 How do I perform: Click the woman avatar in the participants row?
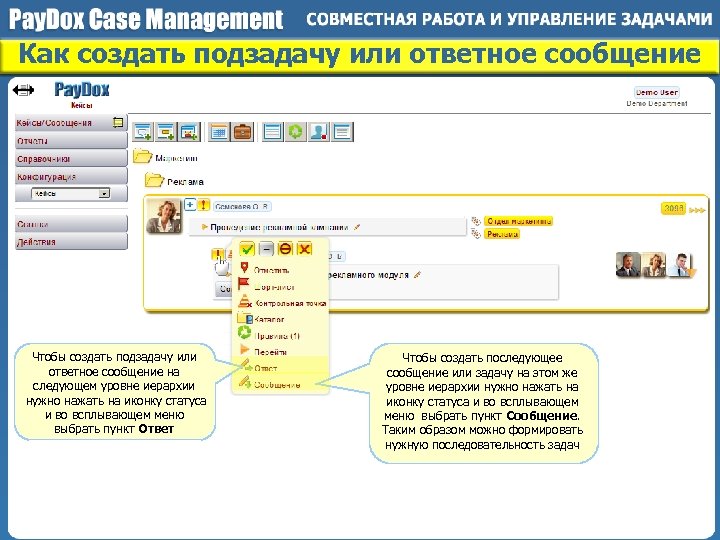click(x=654, y=264)
